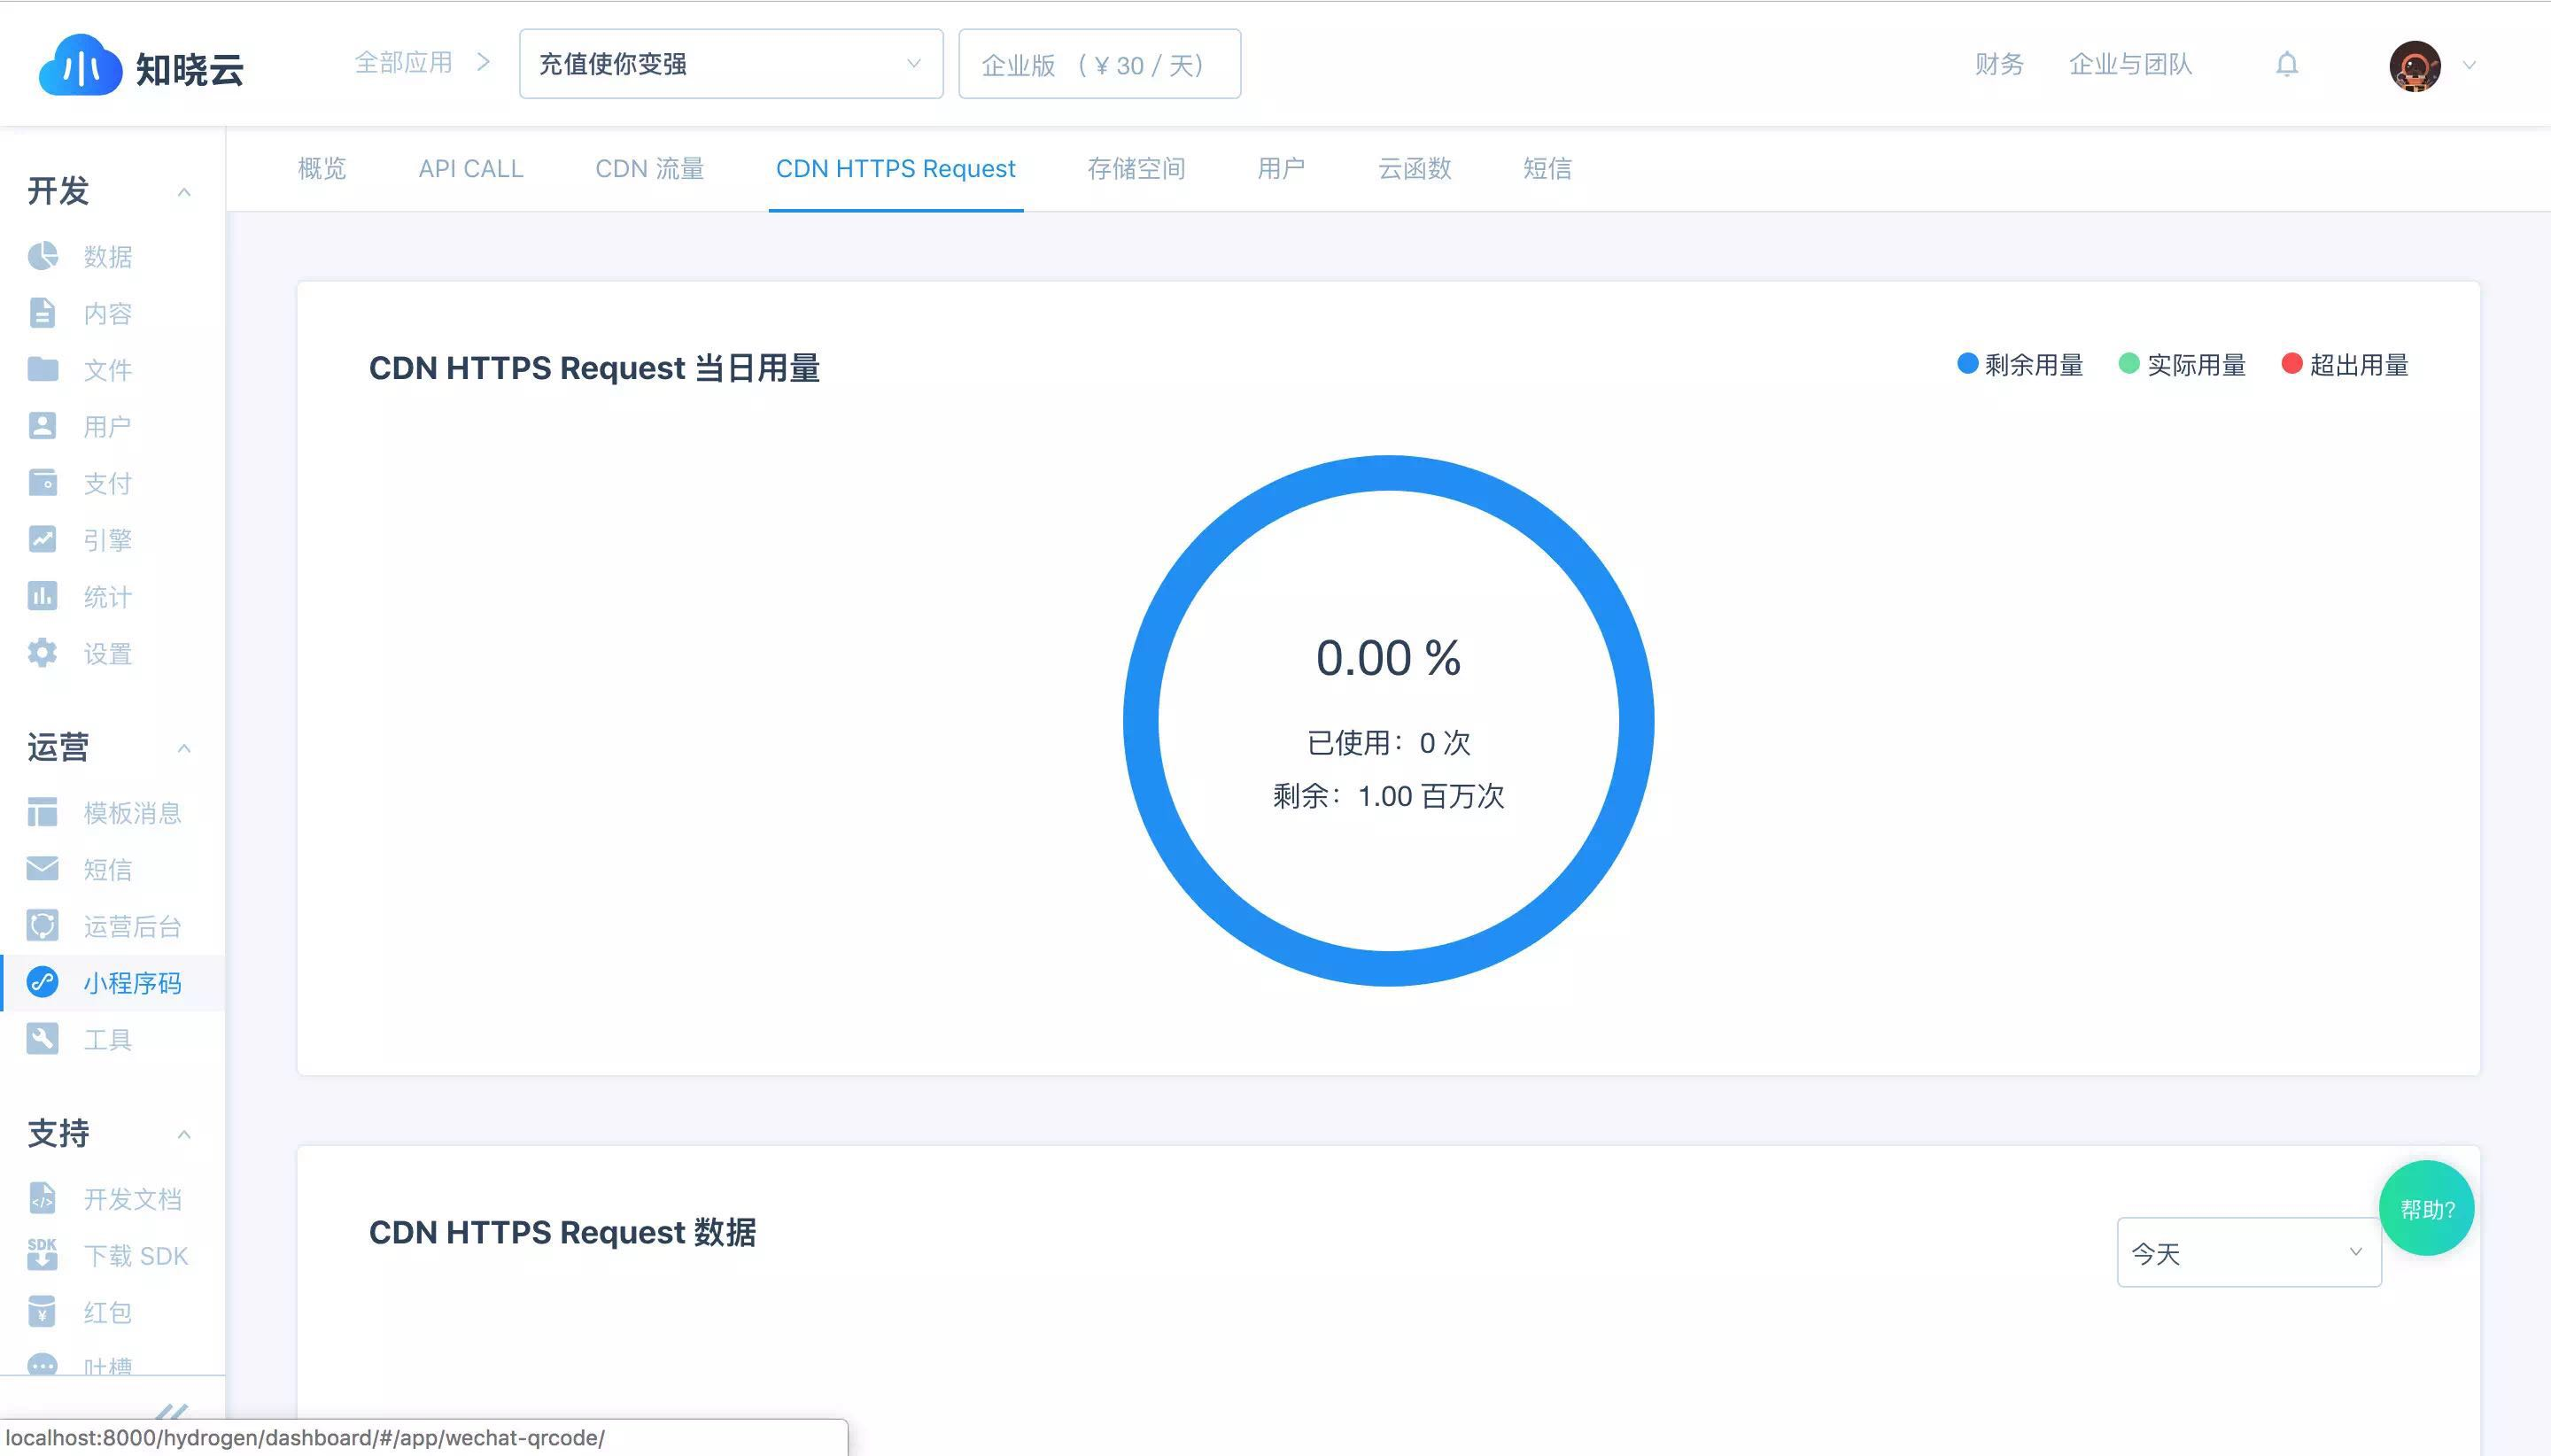Viewport: 2551px width, 1456px height.
Task: Click the 帮助? floating button
Action: tap(2426, 1209)
